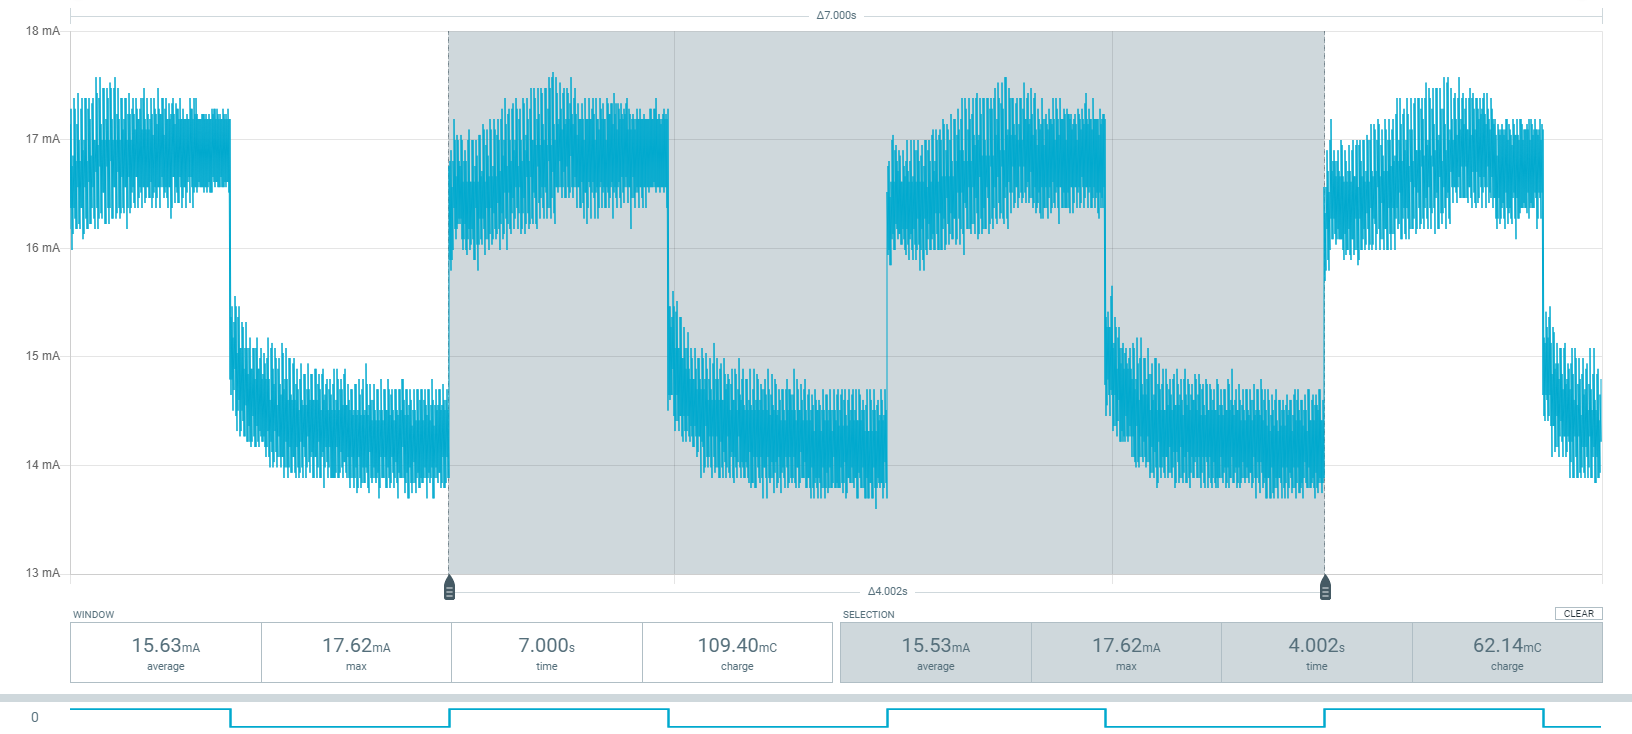1632x734 pixels.
Task: Select the selection time 4.002s box
Action: [1316, 653]
